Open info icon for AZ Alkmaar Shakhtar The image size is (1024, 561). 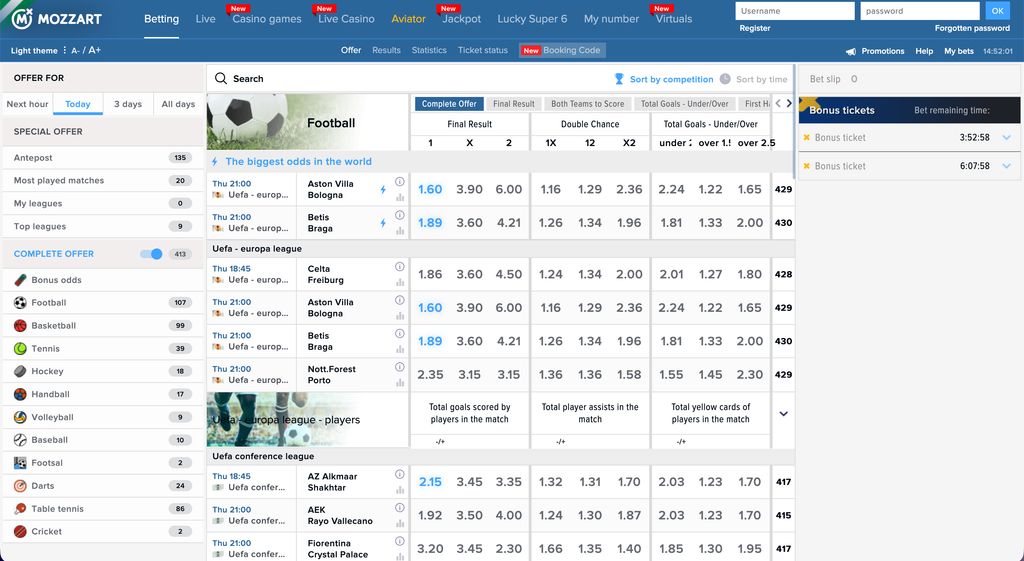(400, 474)
